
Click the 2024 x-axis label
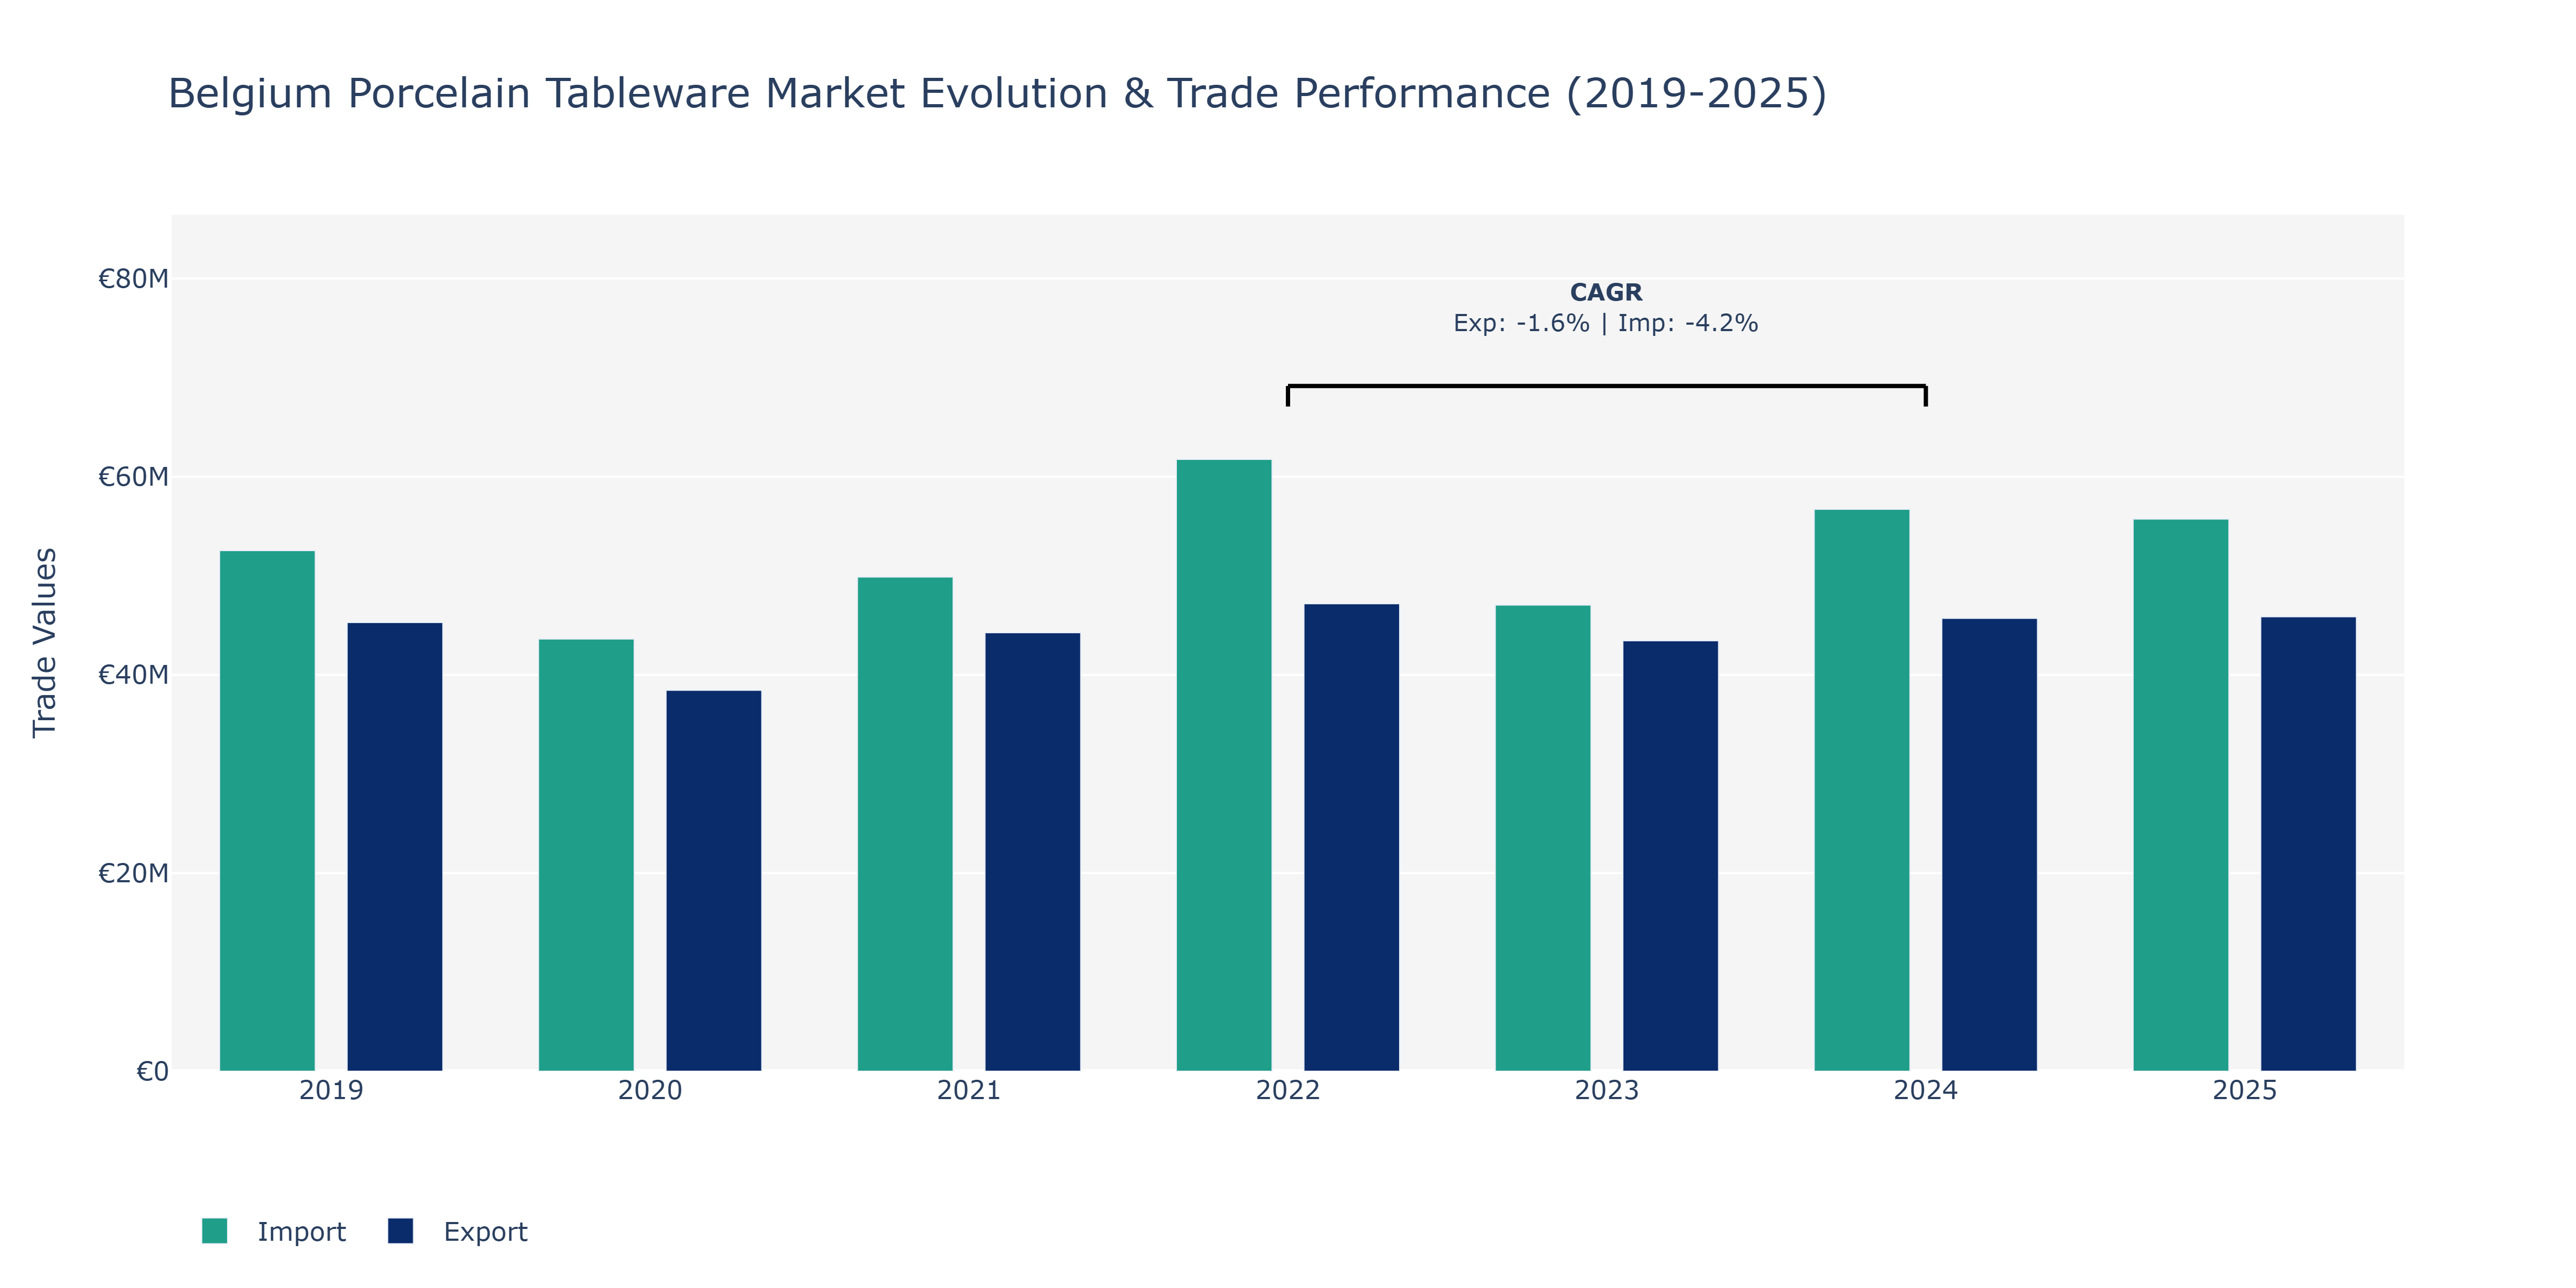pyautogui.click(x=1926, y=1090)
